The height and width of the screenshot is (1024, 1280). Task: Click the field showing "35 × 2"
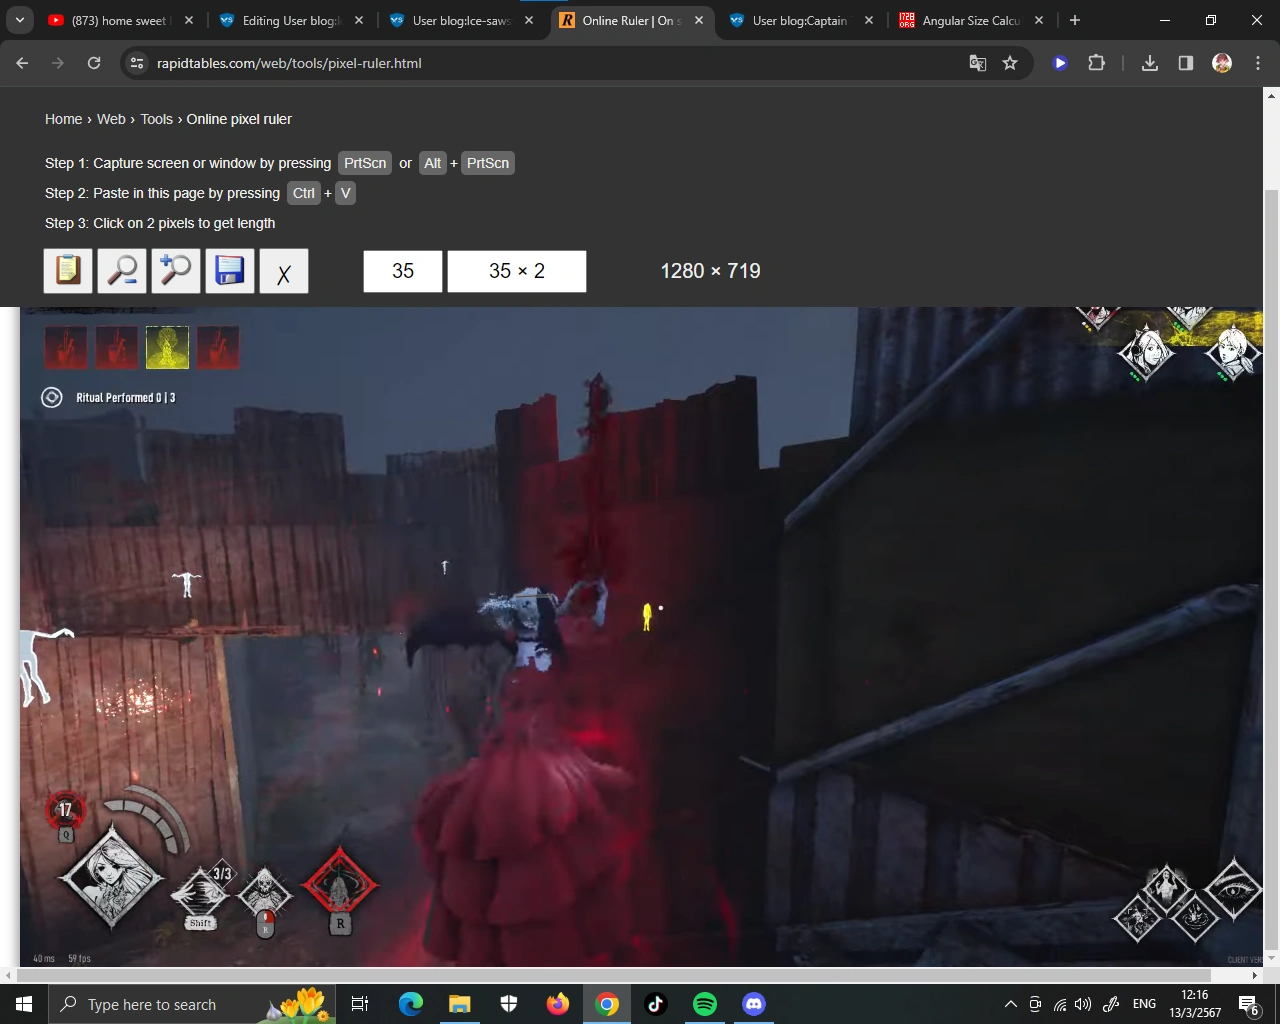[517, 271]
